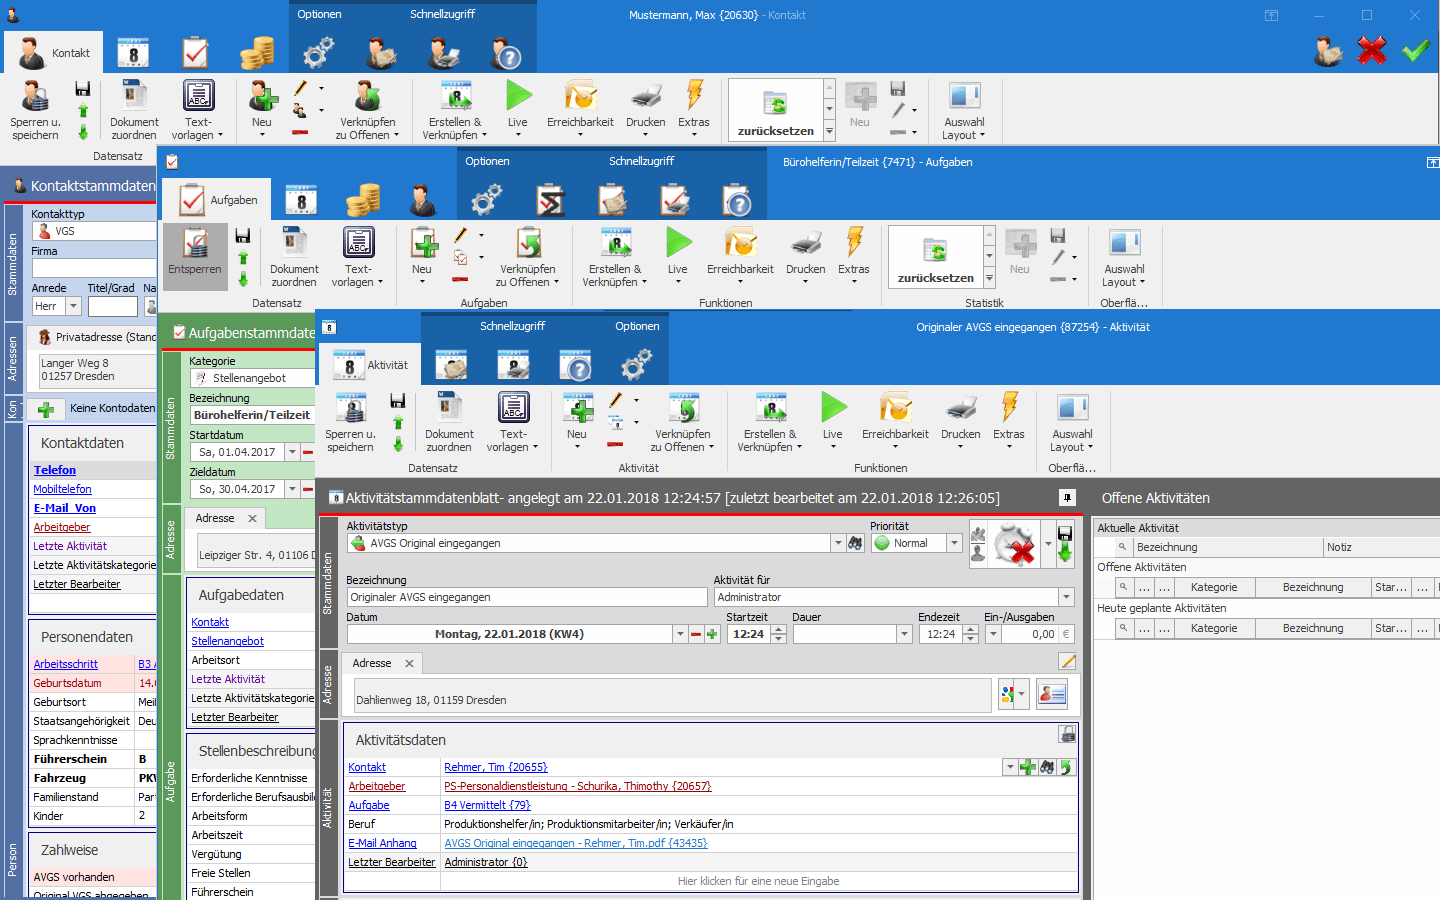Click Verknüpfen zu Offenen in Aktivität window
Screen dimensions: 1440x900
tap(683, 422)
